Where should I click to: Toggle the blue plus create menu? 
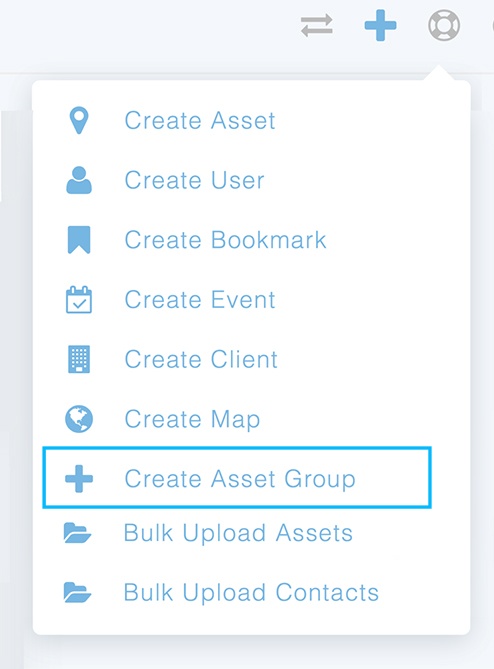coord(381,26)
